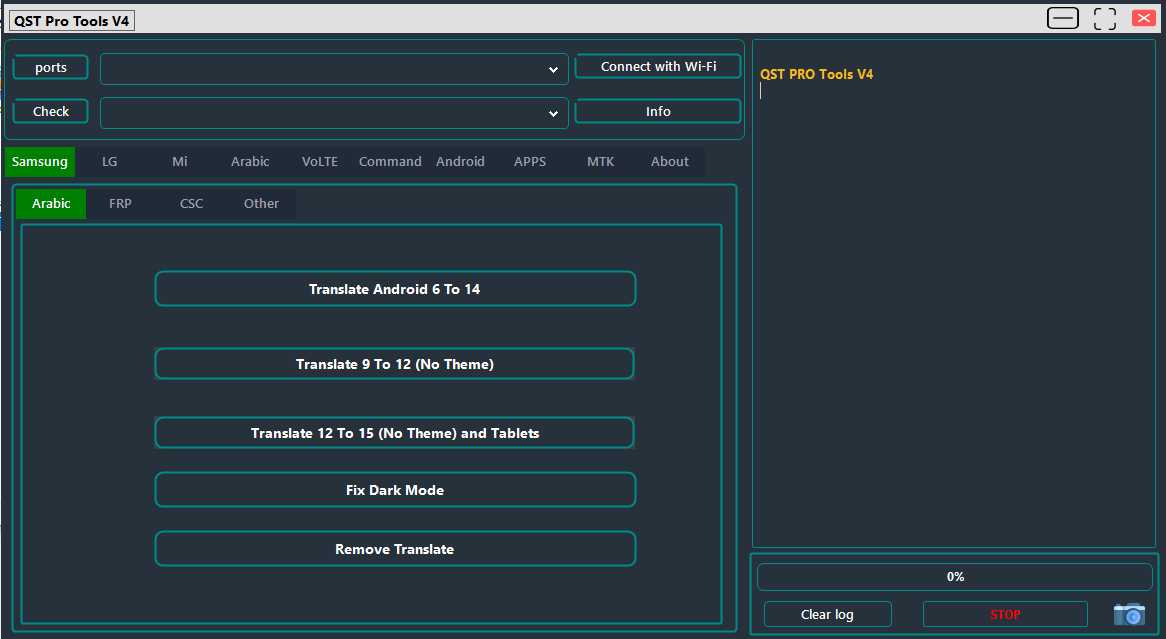Switch to the CSC sub-tab
Screen dimensions: 1166x639
point(191,203)
